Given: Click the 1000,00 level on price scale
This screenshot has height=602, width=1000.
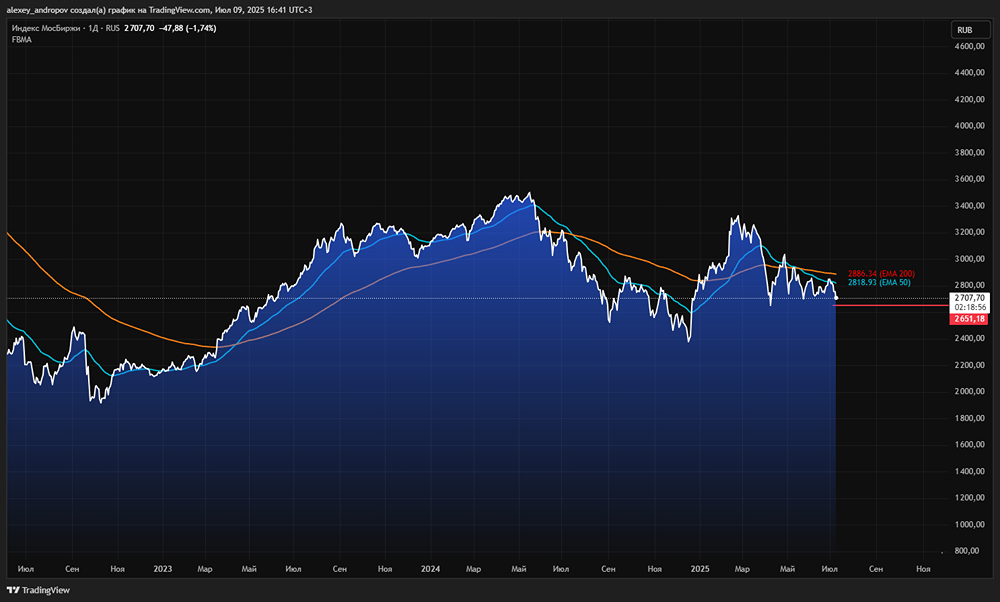Looking at the screenshot, I should point(970,524).
